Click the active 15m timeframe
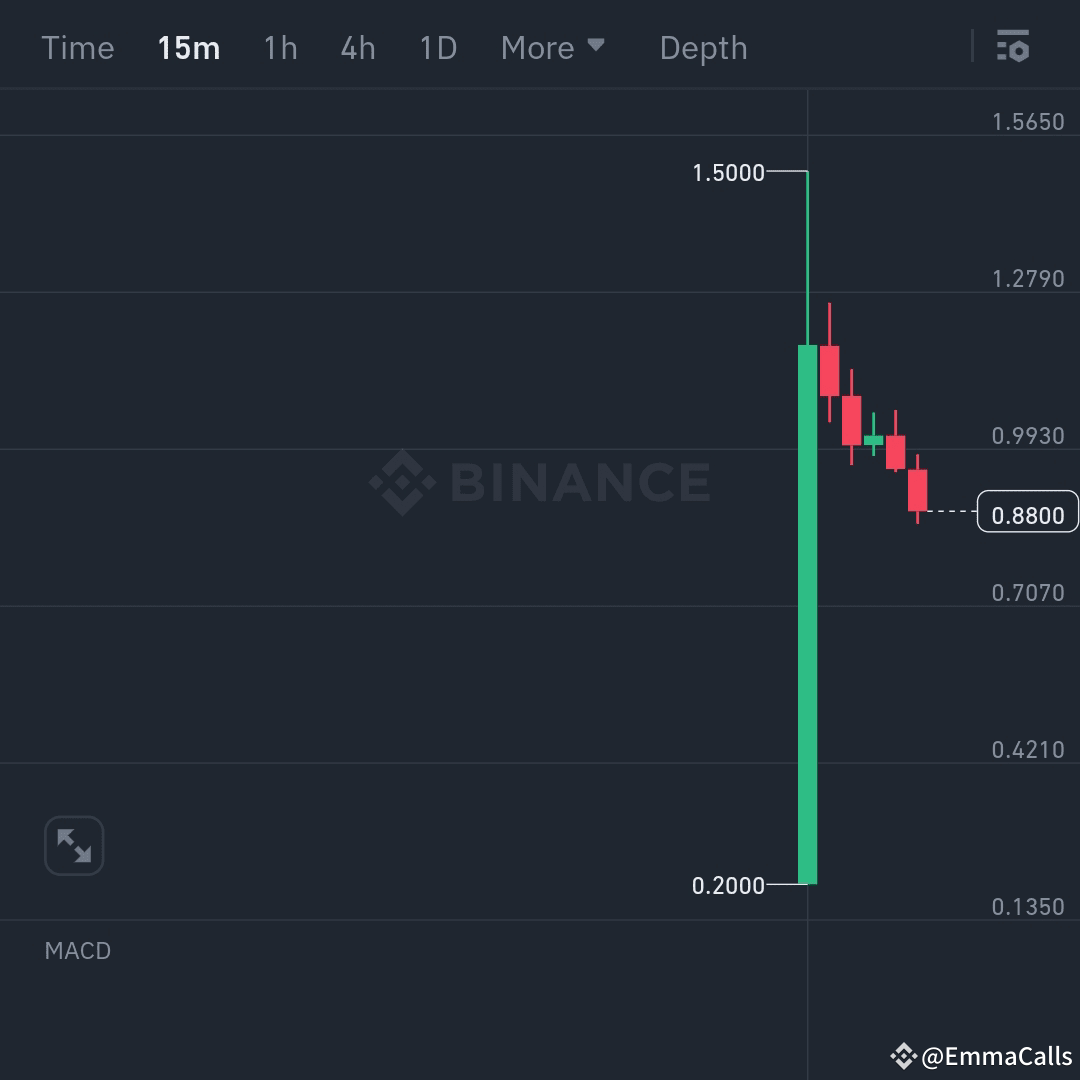Image resolution: width=1080 pixels, height=1080 pixels. tap(188, 47)
